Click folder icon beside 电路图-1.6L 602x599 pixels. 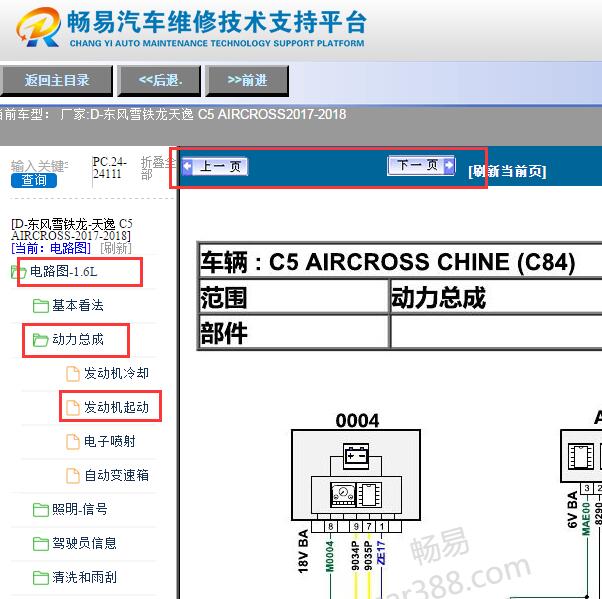[18, 272]
